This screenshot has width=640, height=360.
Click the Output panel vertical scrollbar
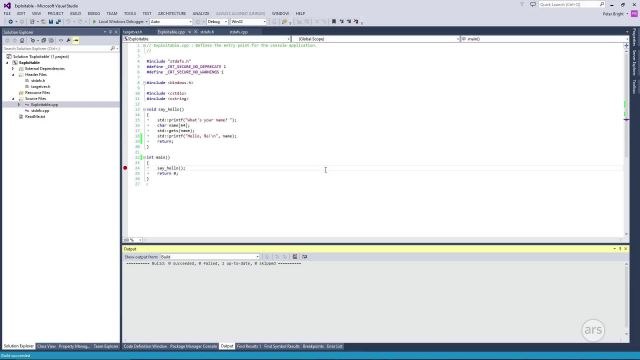626,299
